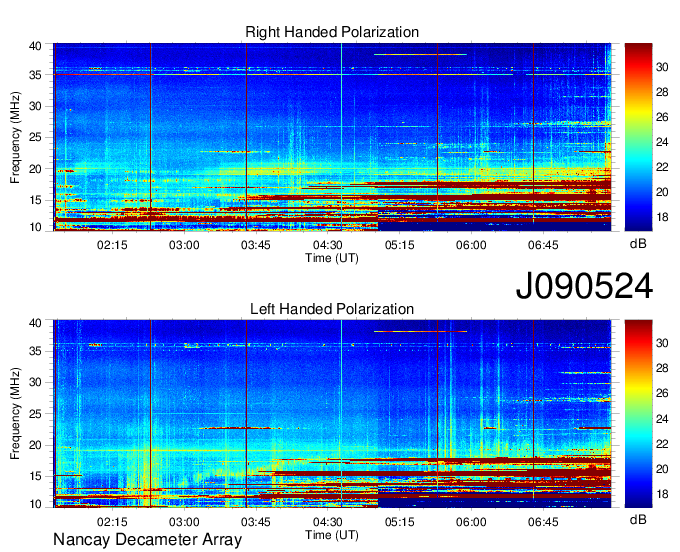
Task: Click 30 dB value on top color bar
Action: [x=662, y=67]
